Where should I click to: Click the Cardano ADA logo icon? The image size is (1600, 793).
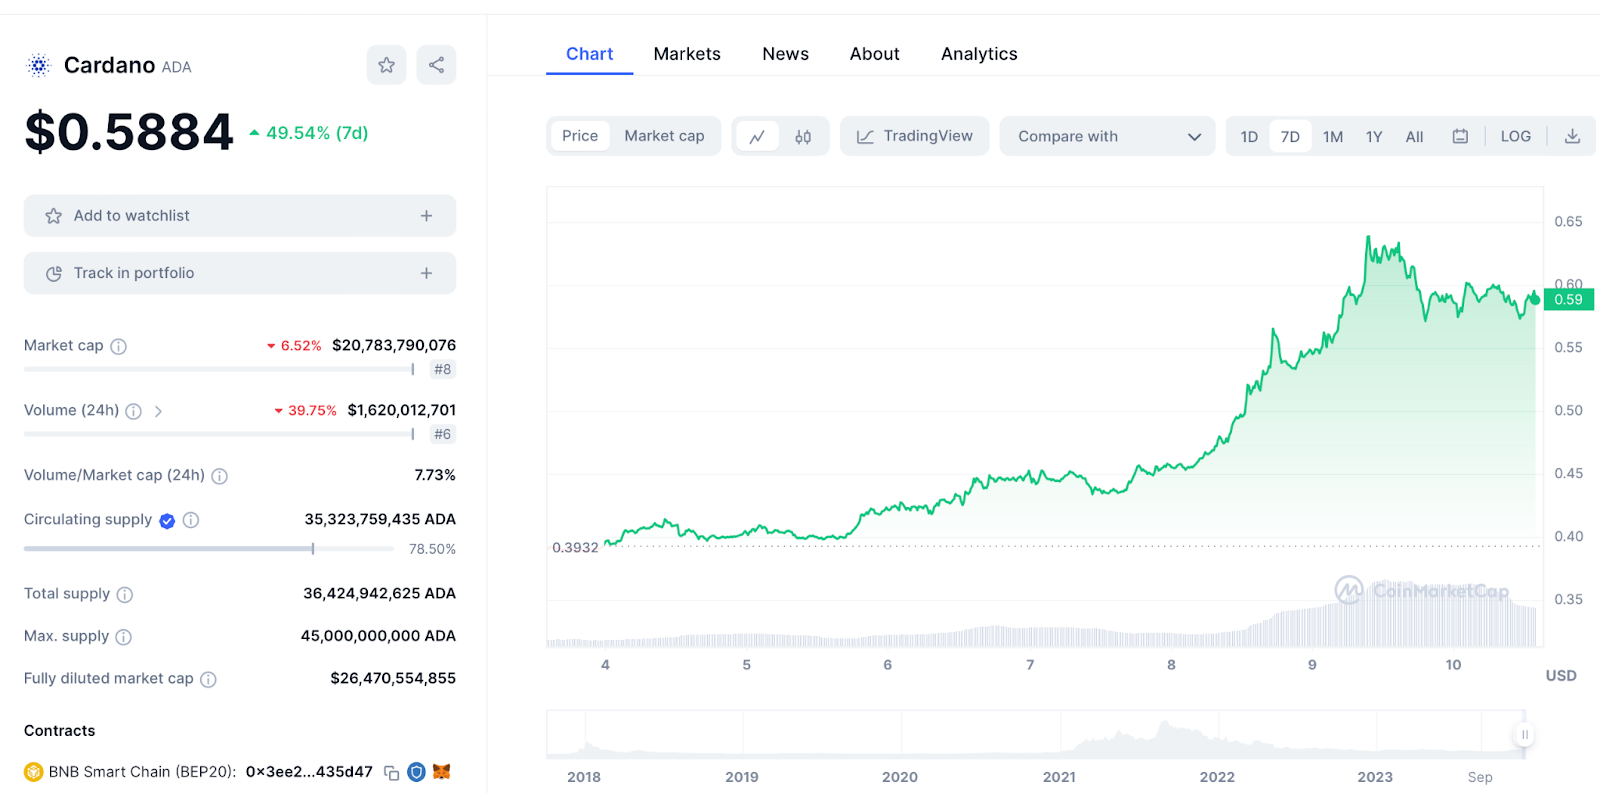38,66
